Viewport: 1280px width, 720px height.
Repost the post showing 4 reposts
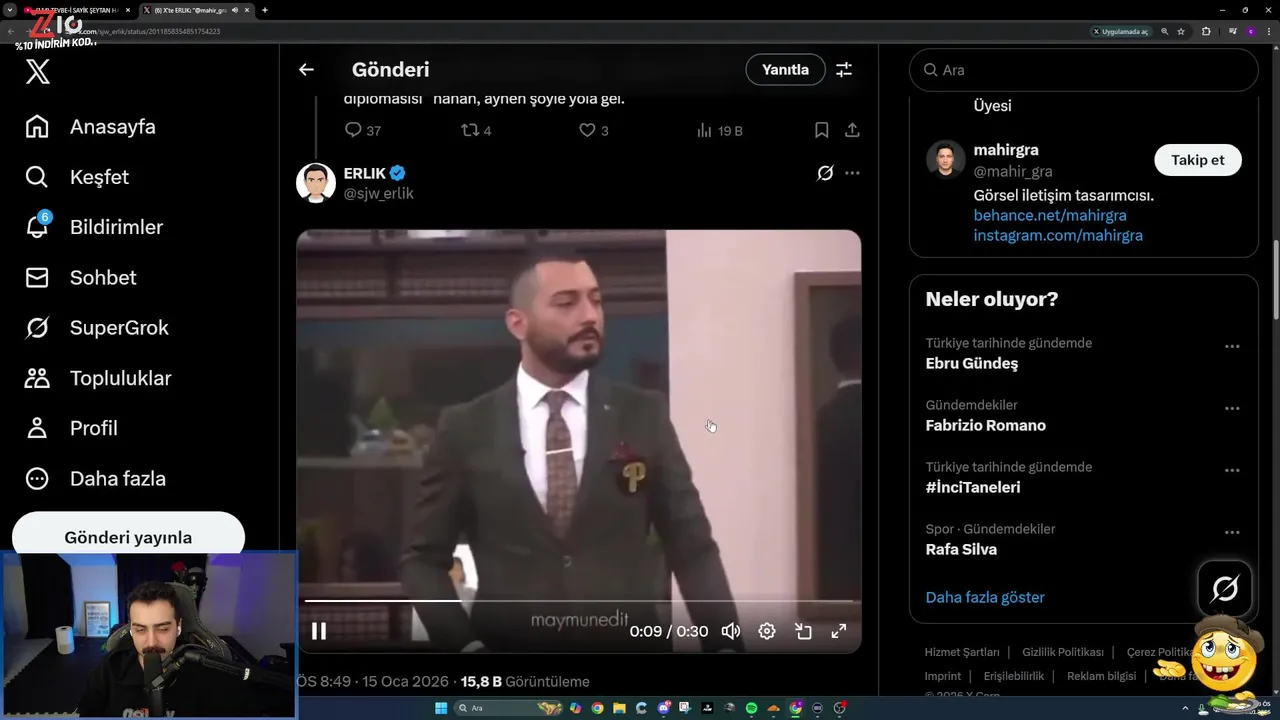(x=476, y=130)
